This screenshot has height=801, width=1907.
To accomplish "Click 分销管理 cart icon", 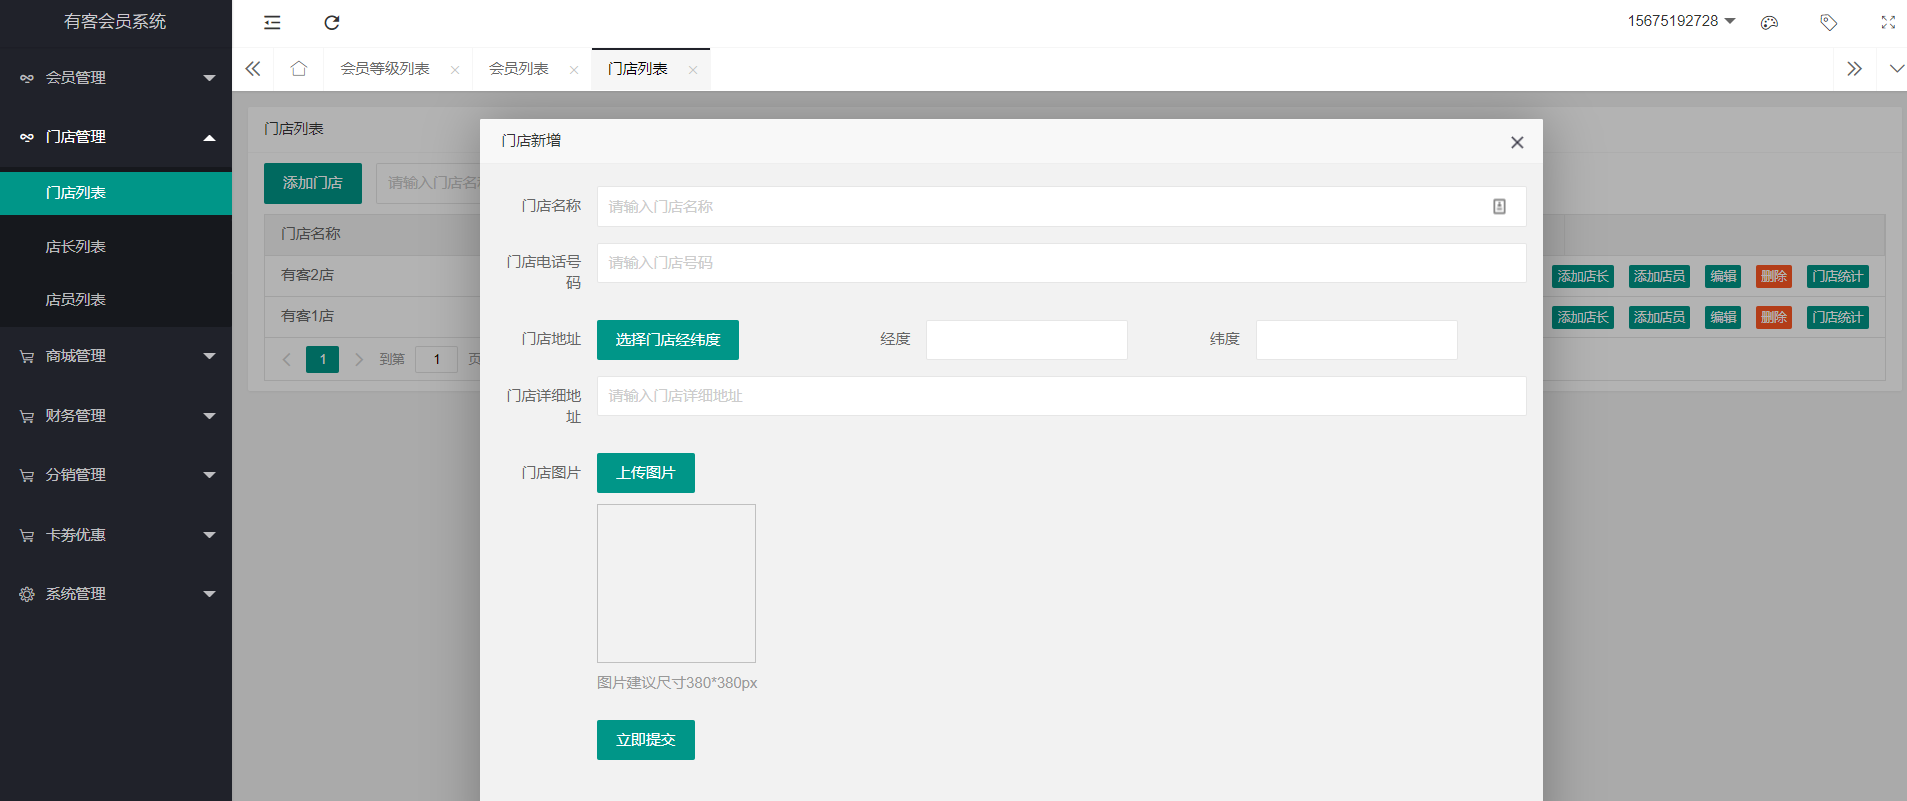I will click(27, 476).
